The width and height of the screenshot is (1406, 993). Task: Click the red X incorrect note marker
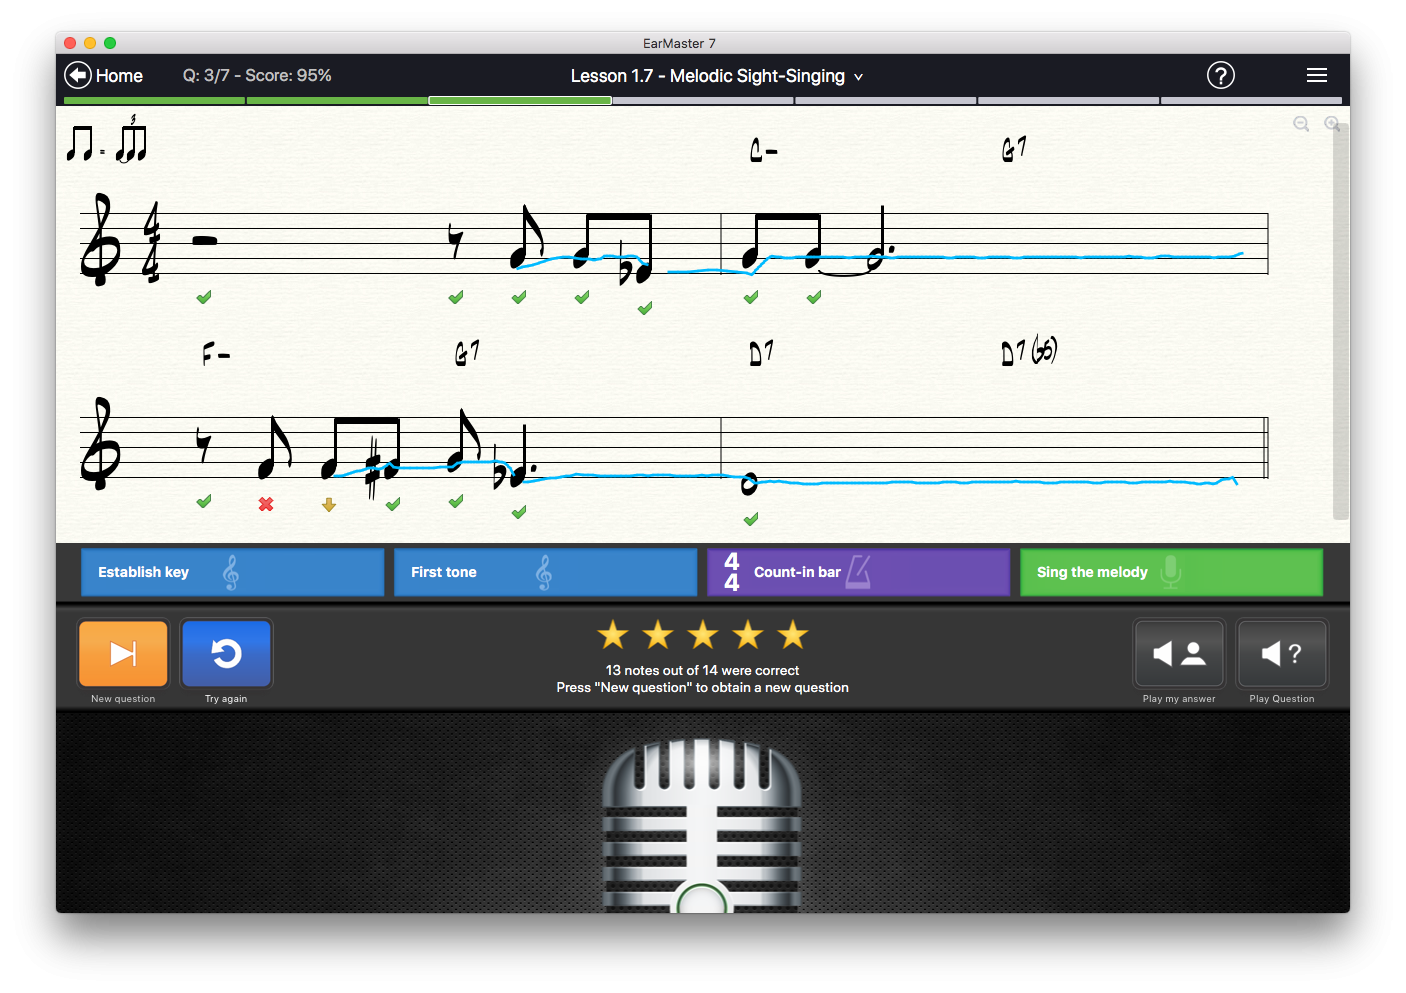click(266, 505)
